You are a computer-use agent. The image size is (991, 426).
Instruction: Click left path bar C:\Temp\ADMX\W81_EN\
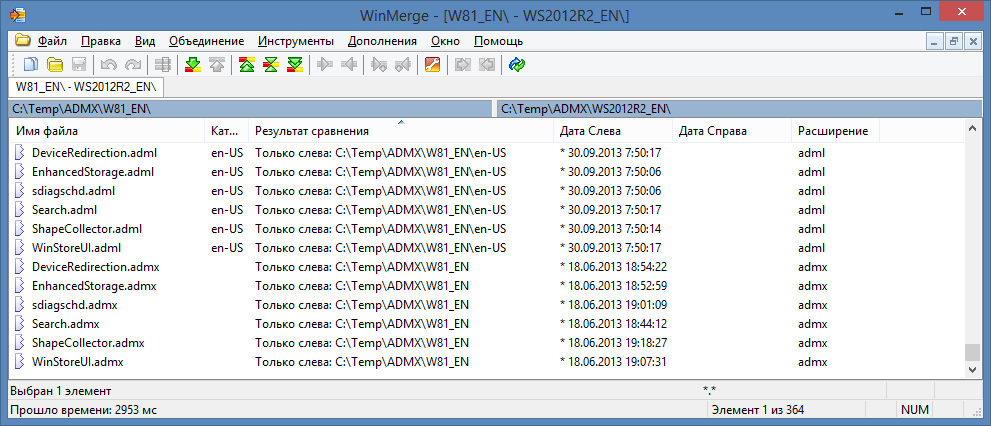[x=250, y=109]
